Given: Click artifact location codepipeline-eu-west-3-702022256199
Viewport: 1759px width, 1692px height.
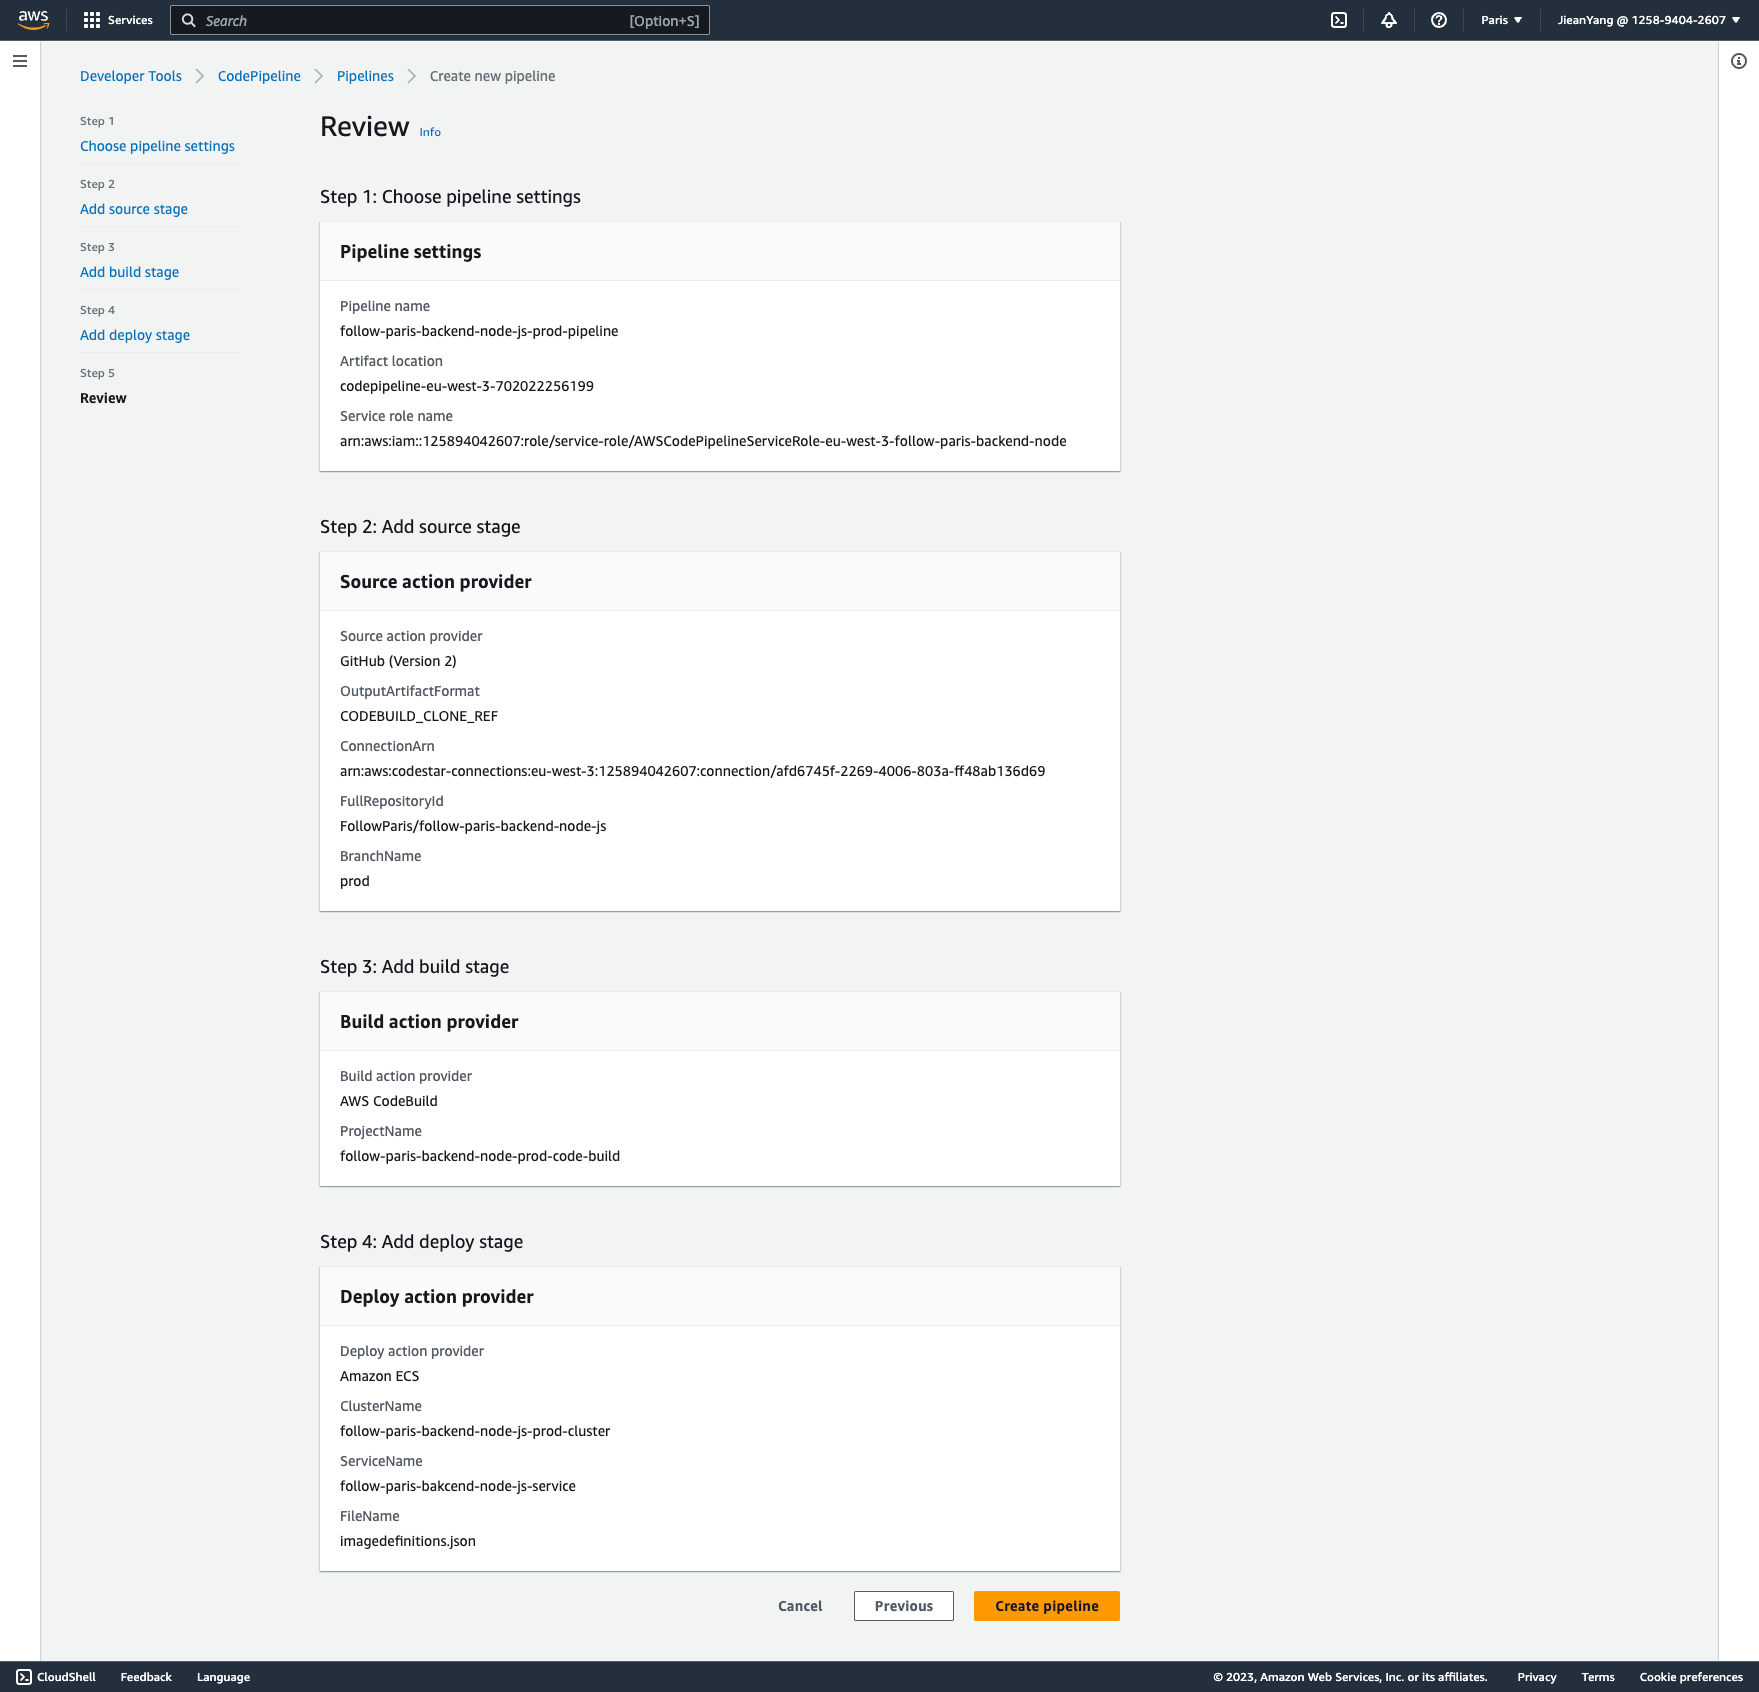Looking at the screenshot, I should click(x=467, y=386).
